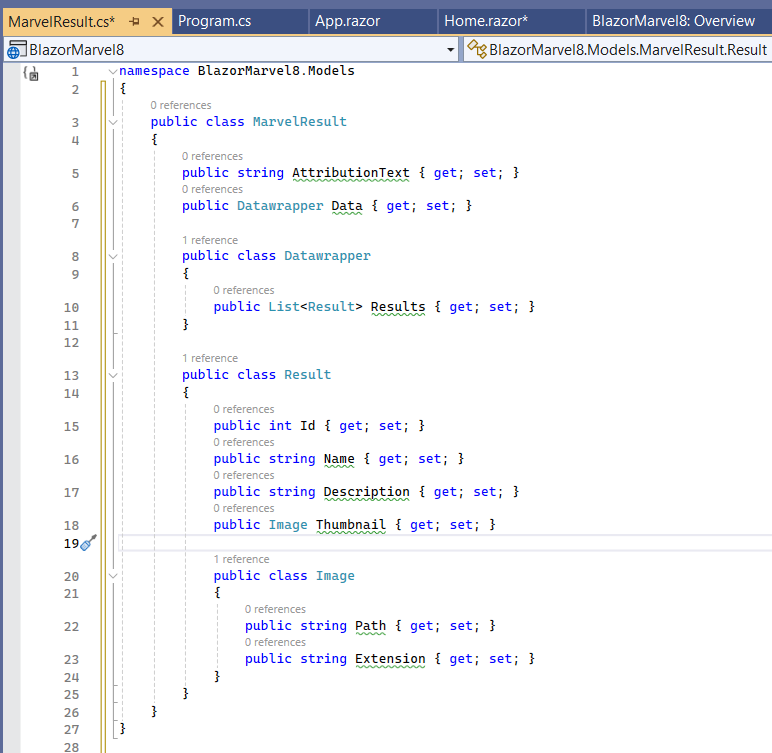This screenshot has width=772, height=753.
Task: Click the Results property name on line 10
Action: point(398,307)
